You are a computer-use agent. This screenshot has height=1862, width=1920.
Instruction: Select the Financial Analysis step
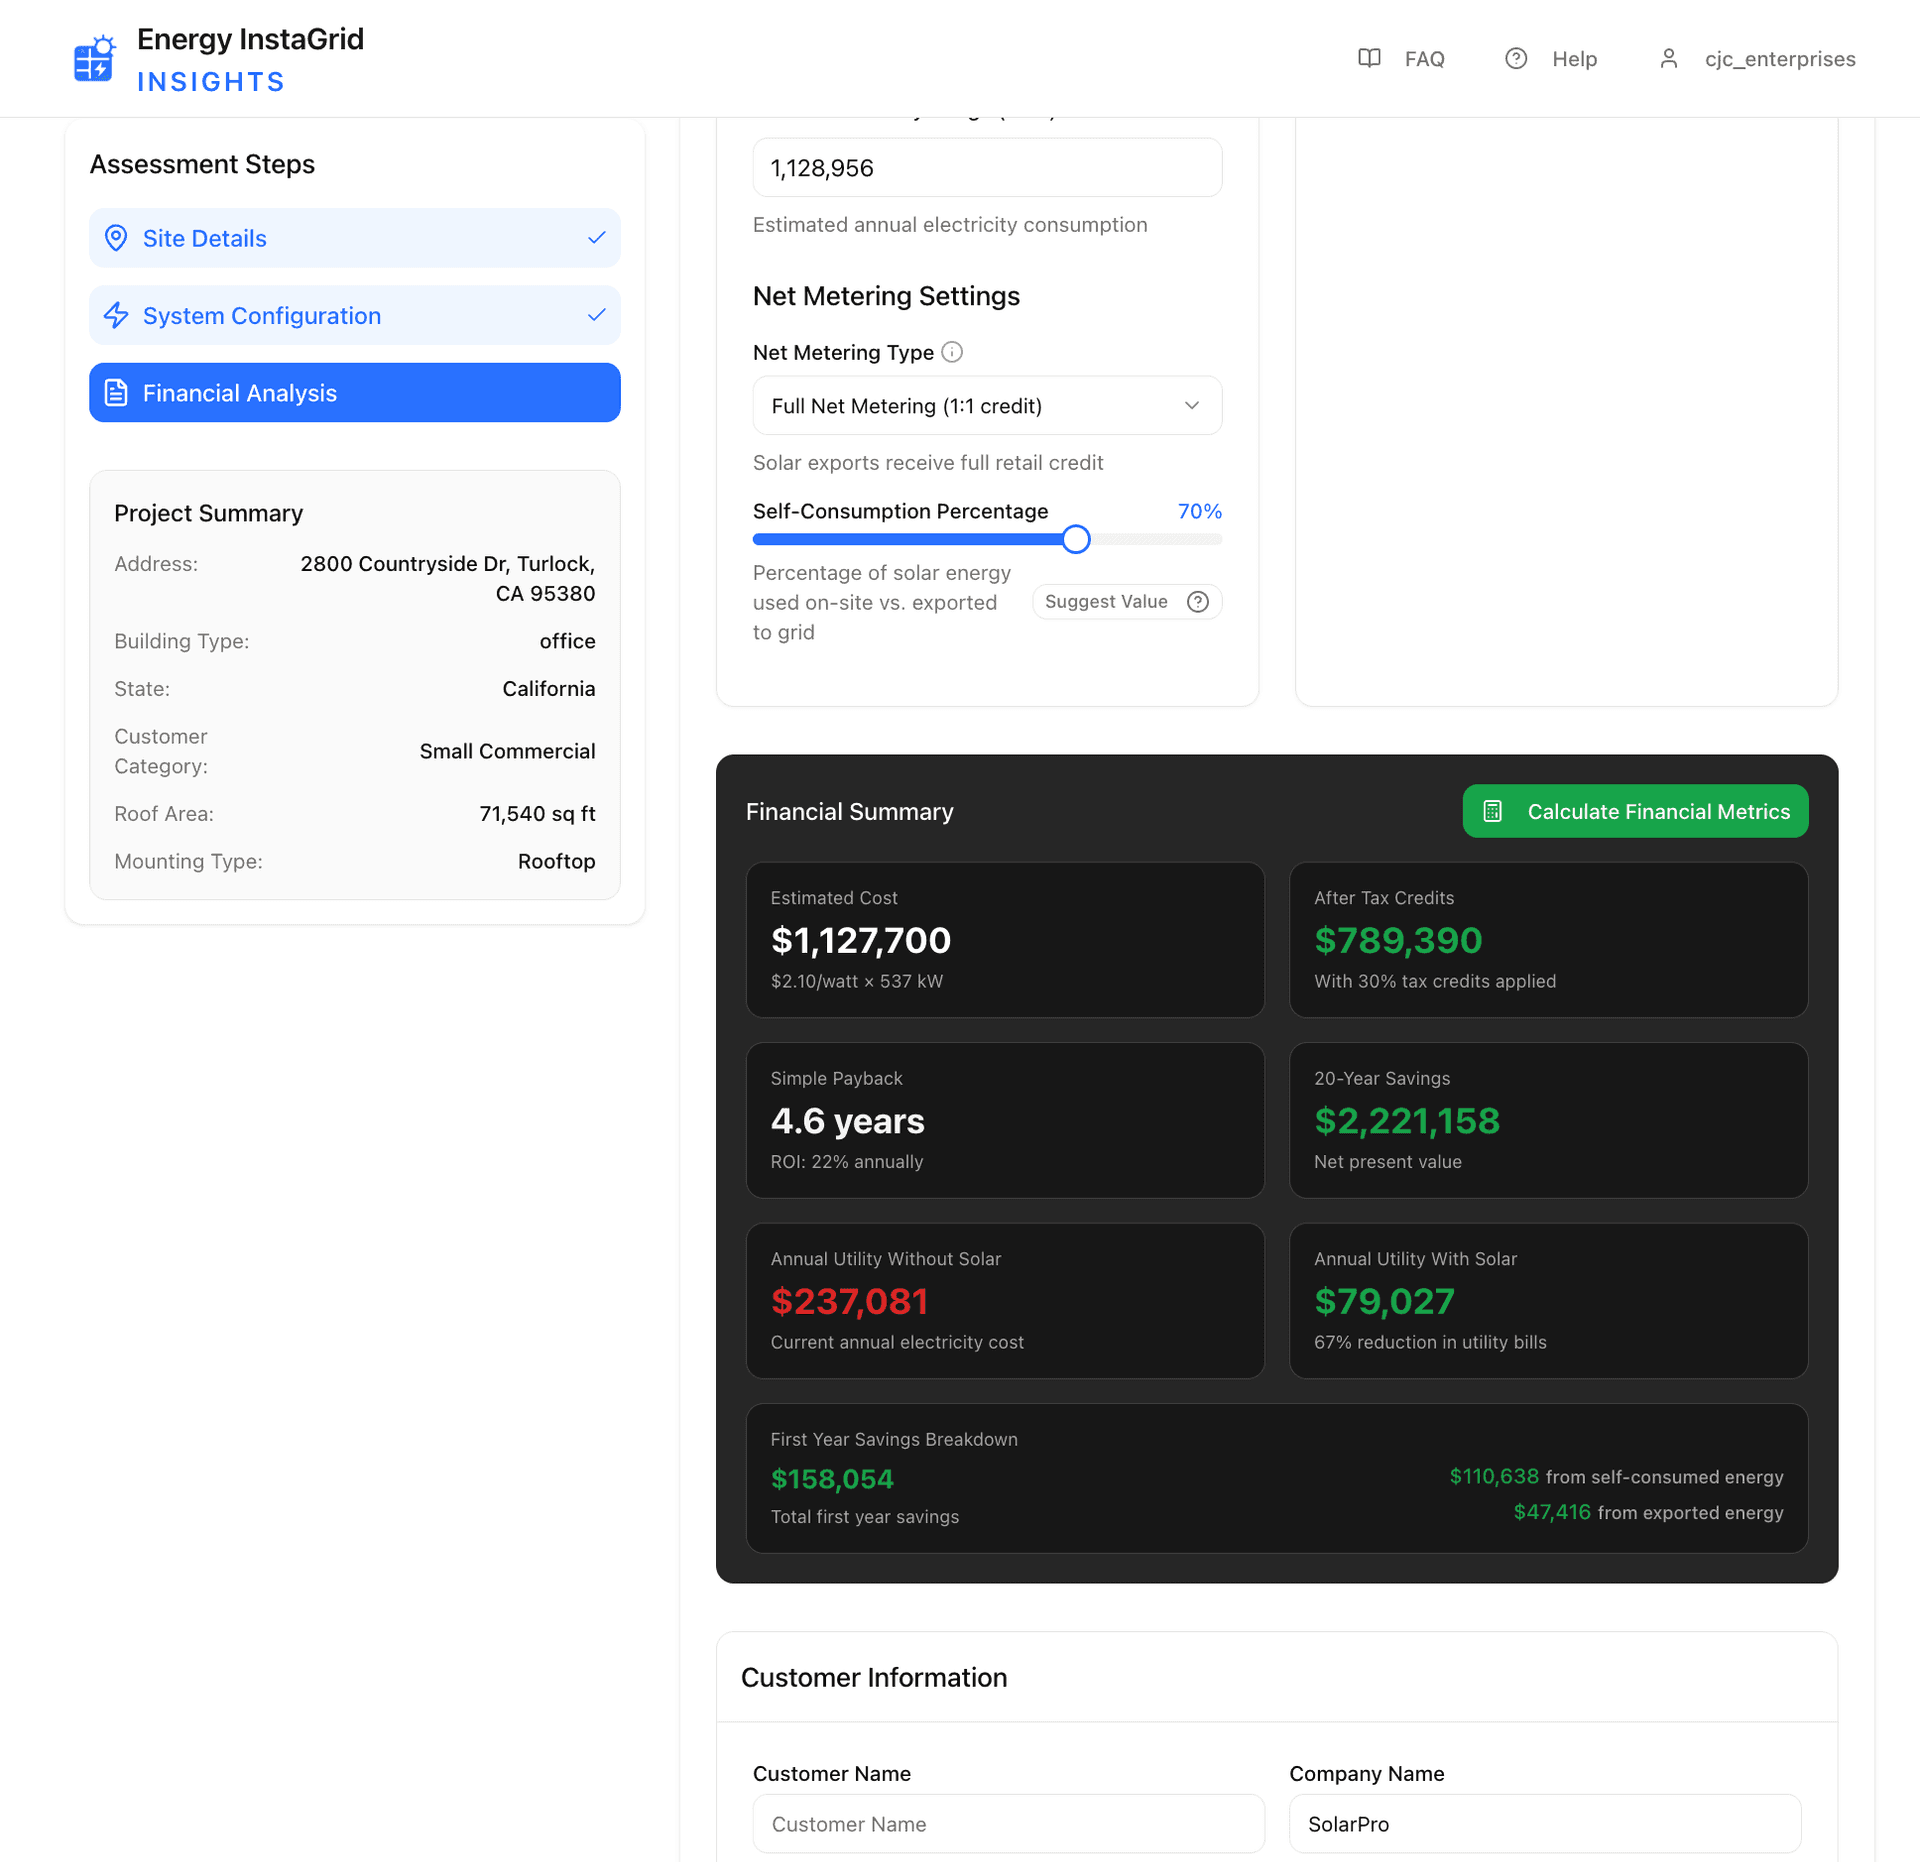tap(355, 392)
